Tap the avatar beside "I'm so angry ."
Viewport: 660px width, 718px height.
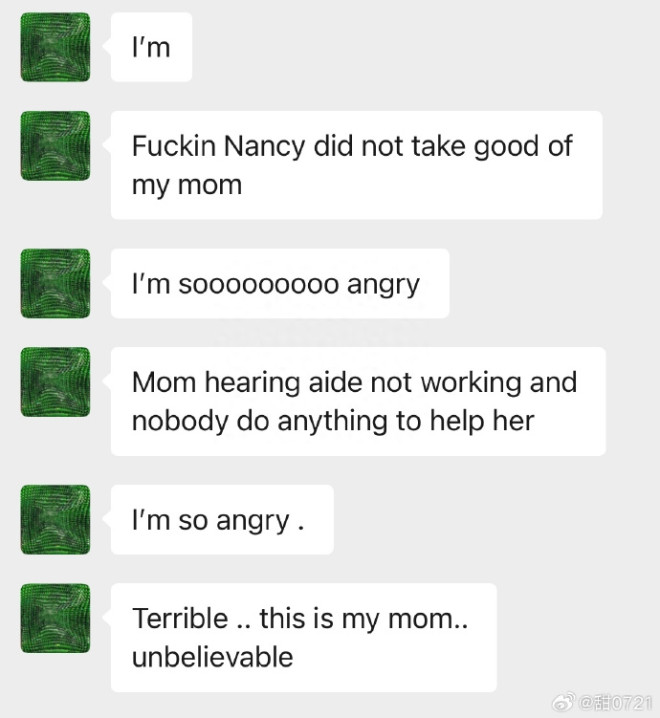[x=55, y=519]
